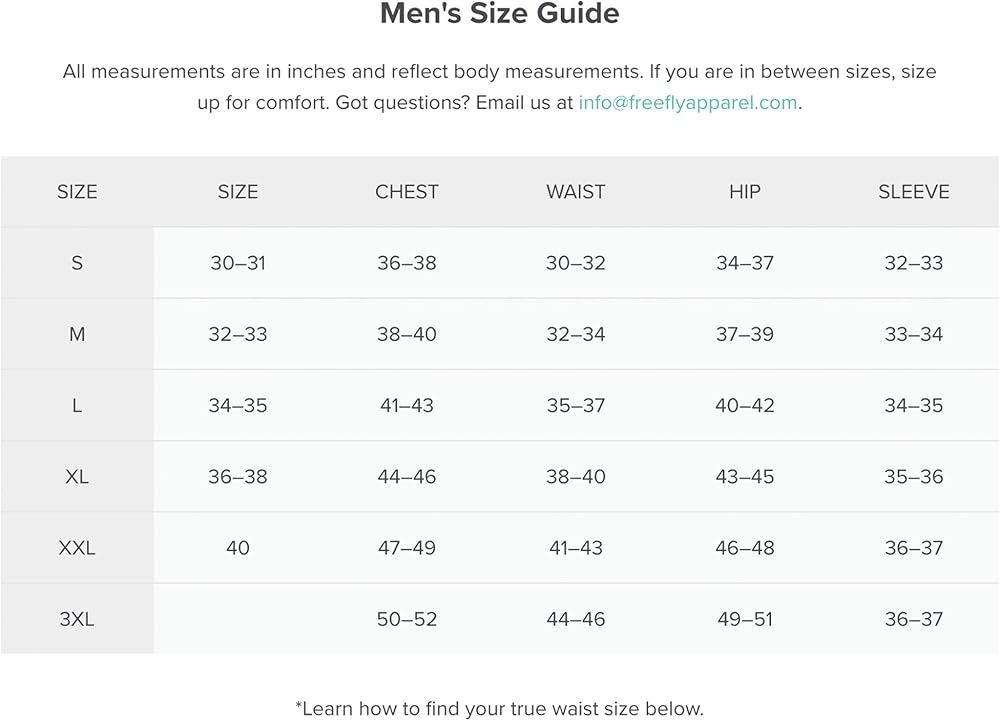
Task: Click the 40 size cell in XXL row
Action: tap(238, 547)
